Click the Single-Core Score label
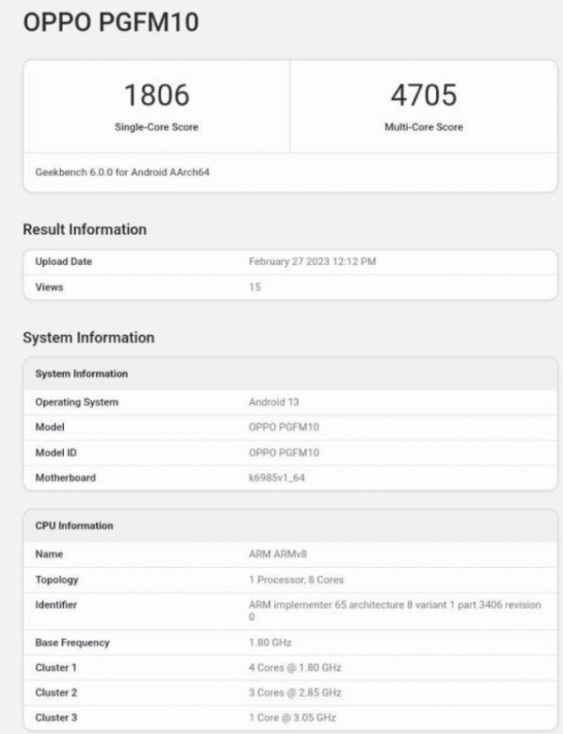 [x=156, y=127]
